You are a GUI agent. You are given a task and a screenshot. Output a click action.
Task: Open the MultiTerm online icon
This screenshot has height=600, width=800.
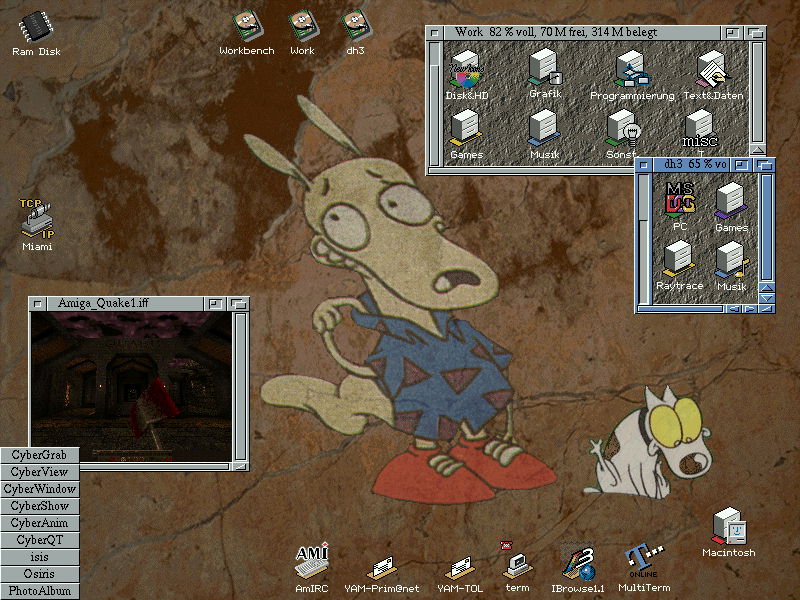[x=643, y=563]
